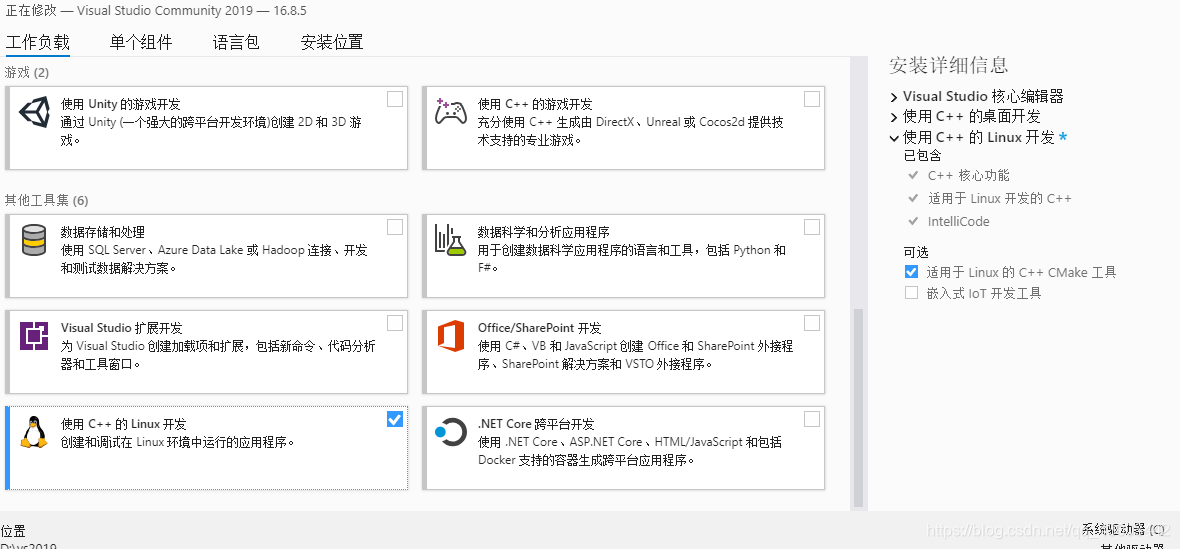Click the IntelliCode included item

point(958,222)
